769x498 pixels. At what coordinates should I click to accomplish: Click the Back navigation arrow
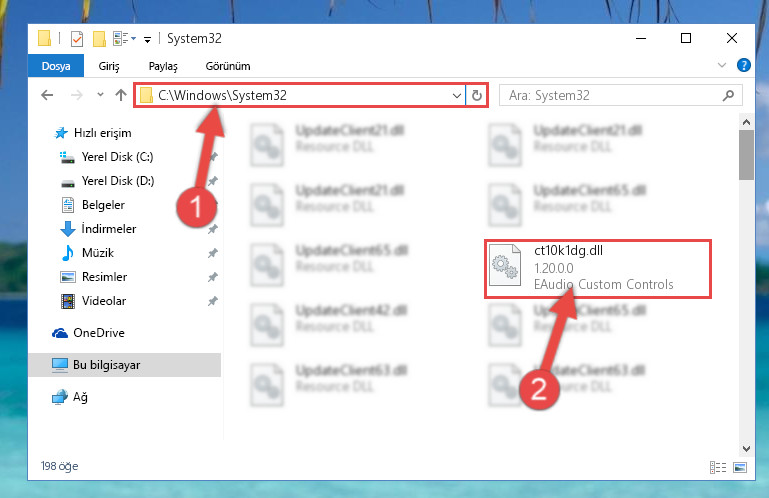47,95
